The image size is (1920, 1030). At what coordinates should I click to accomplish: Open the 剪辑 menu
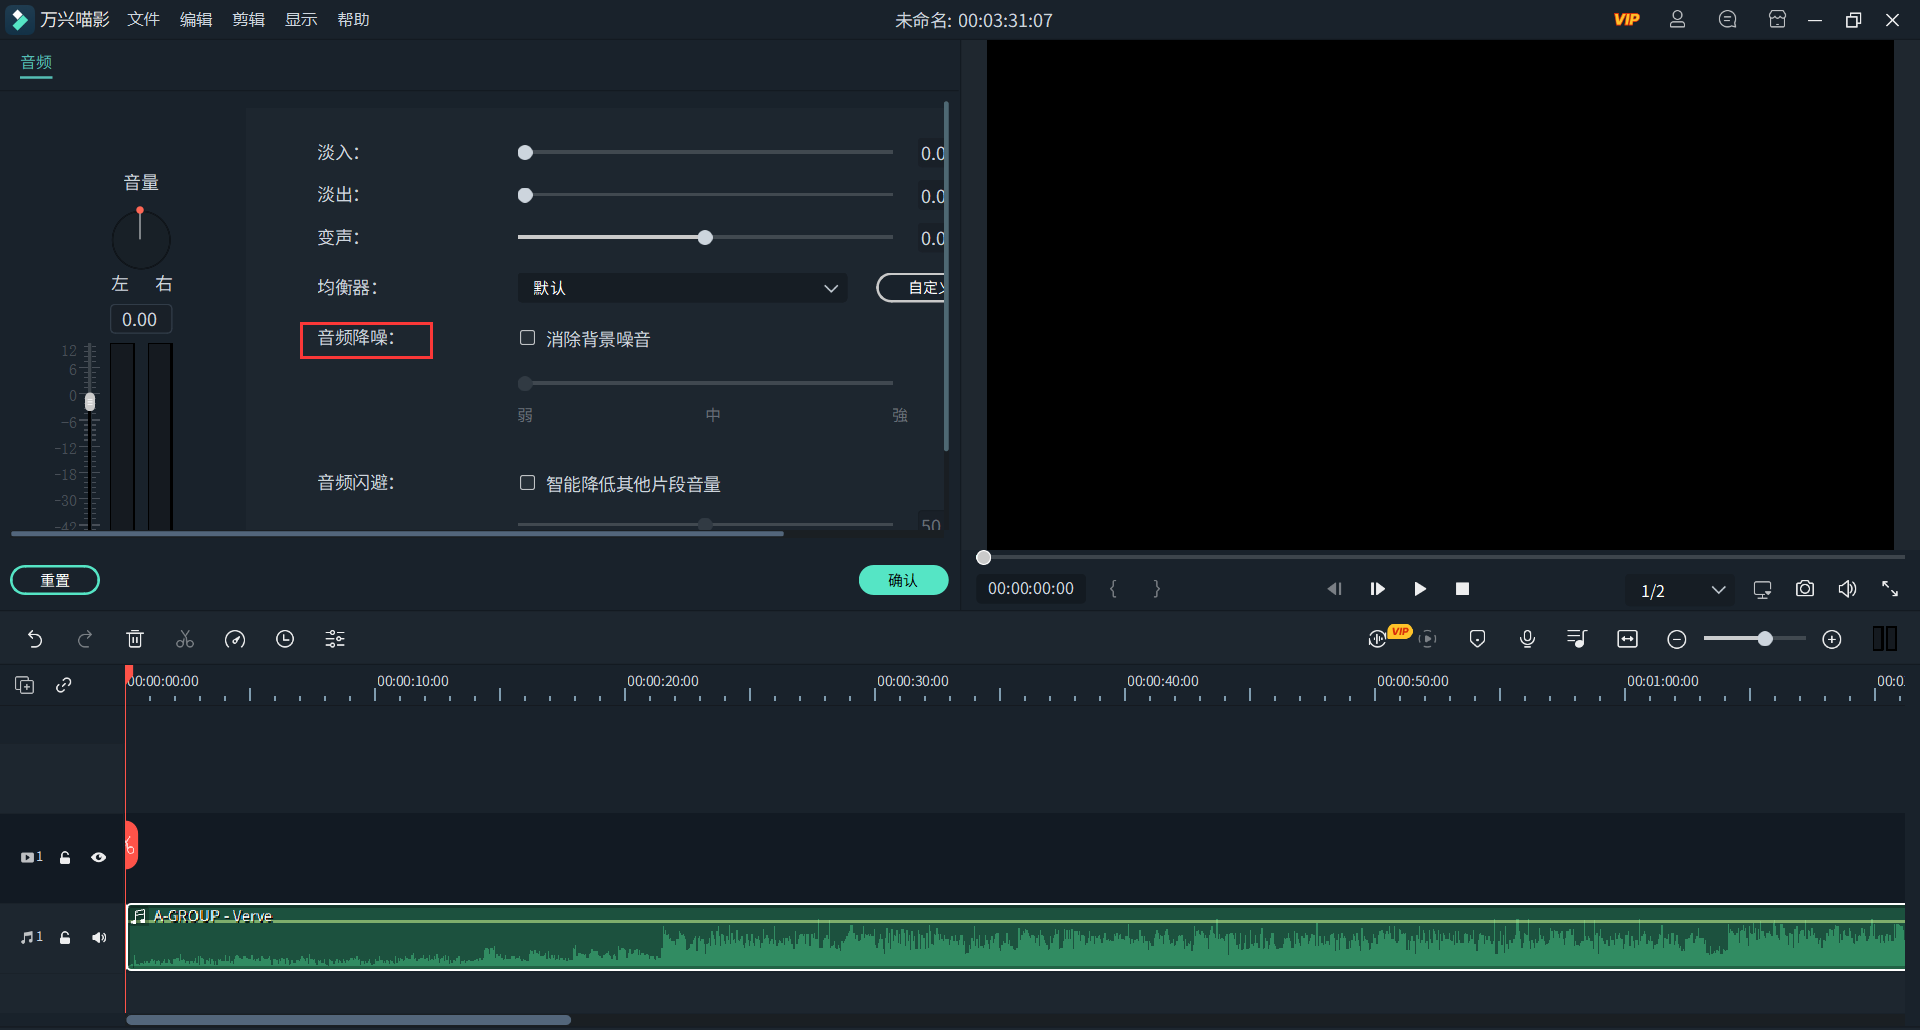coord(248,20)
